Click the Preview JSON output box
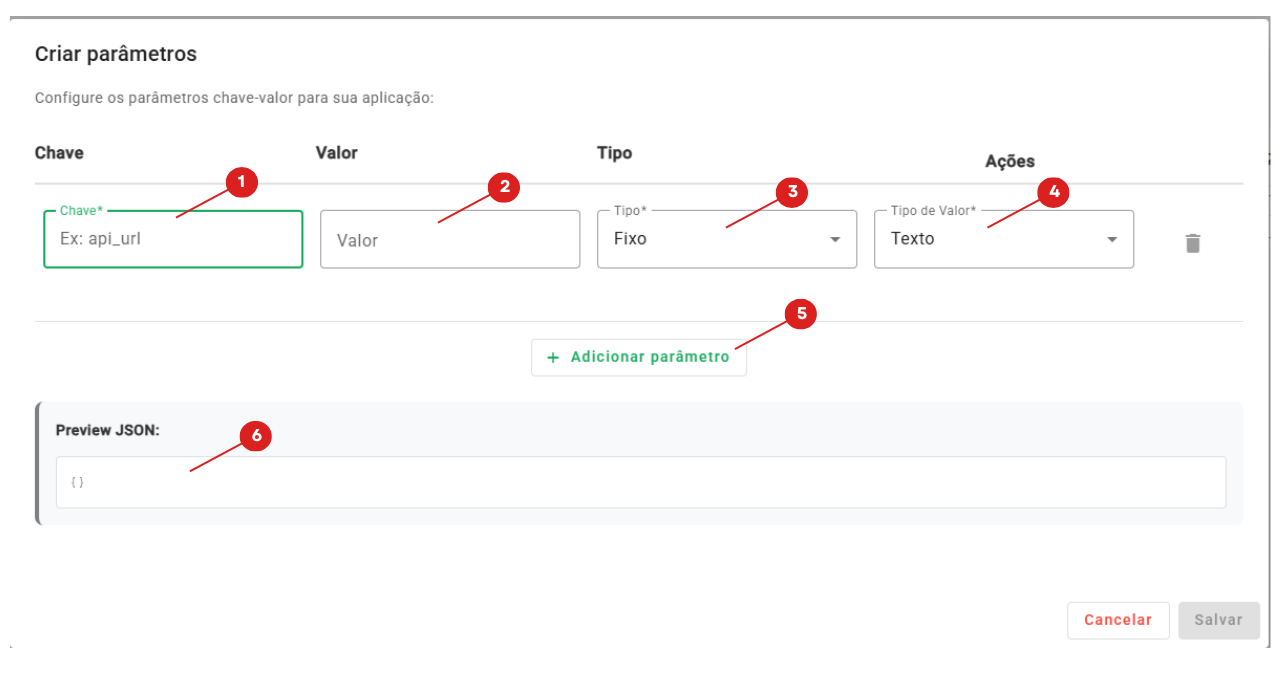The image size is (1280, 681). [x=640, y=482]
